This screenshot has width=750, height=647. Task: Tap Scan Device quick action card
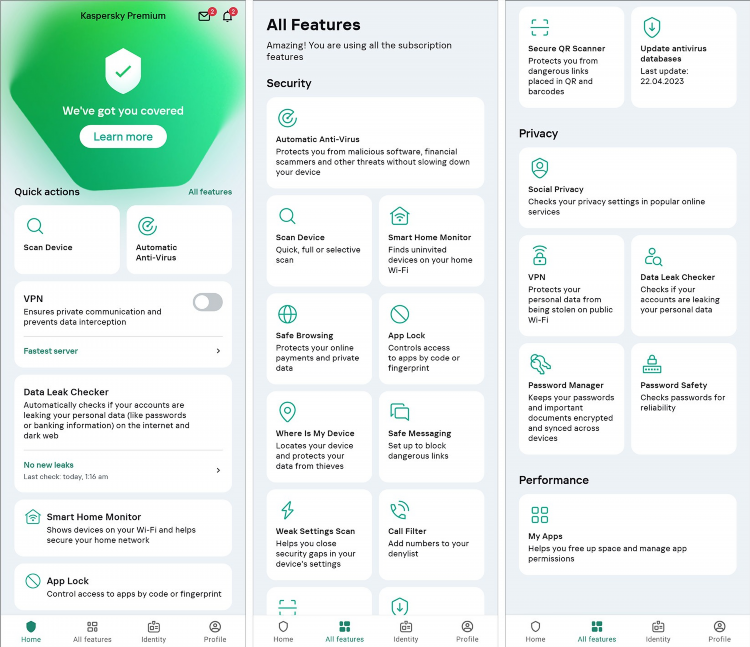[x=67, y=240]
